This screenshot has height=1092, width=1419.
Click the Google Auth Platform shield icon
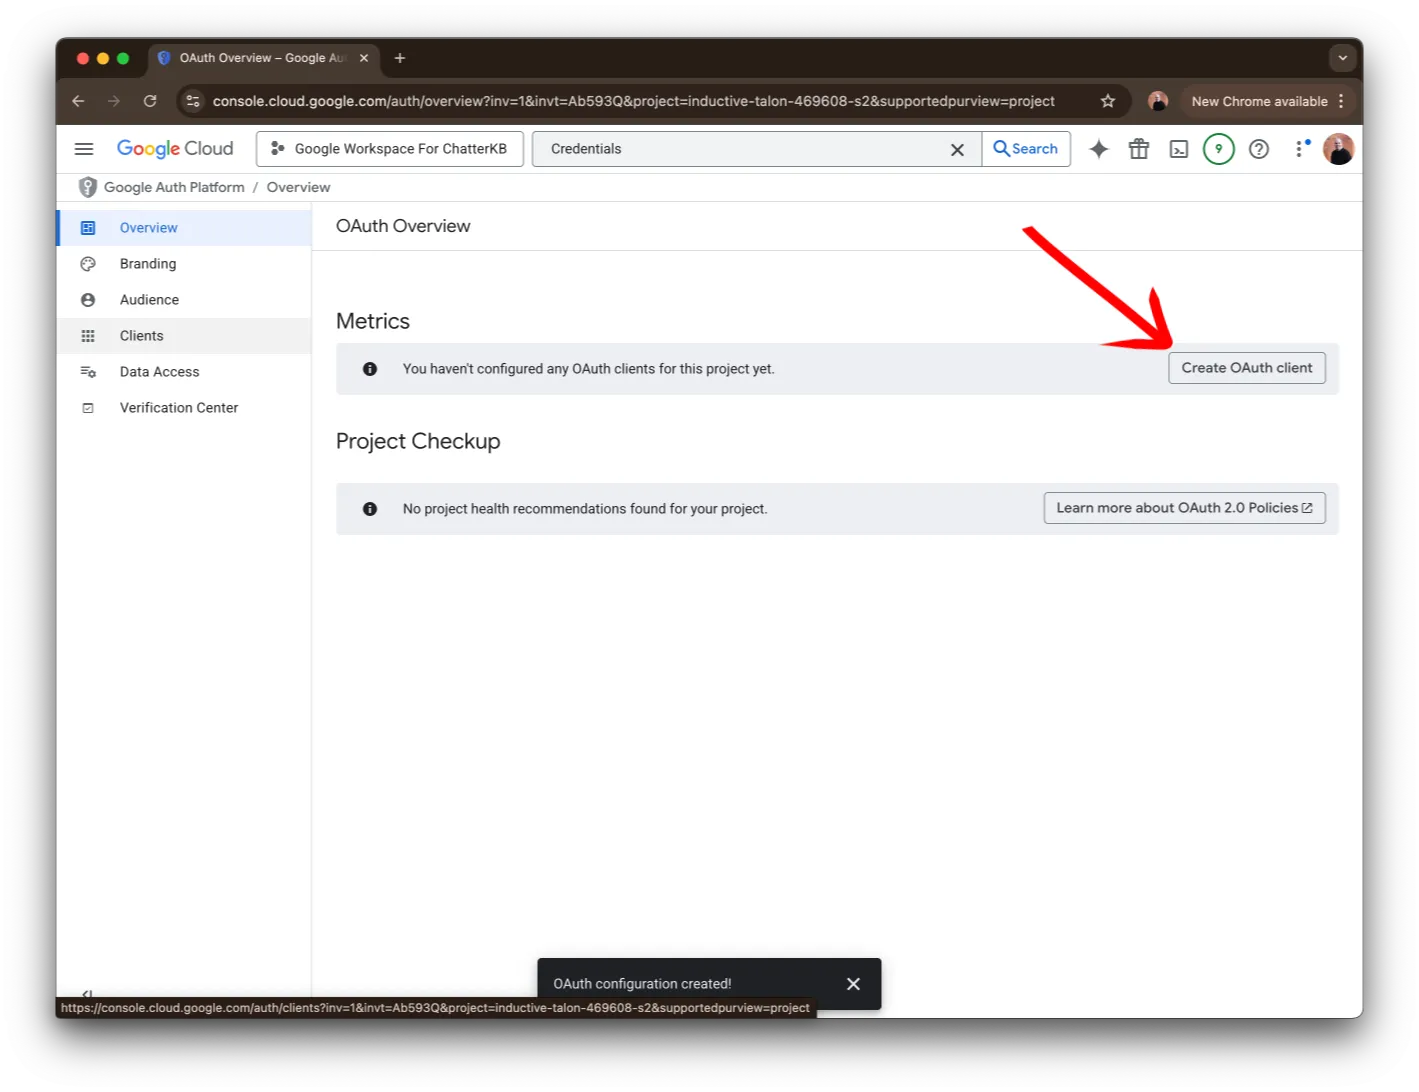(x=88, y=187)
